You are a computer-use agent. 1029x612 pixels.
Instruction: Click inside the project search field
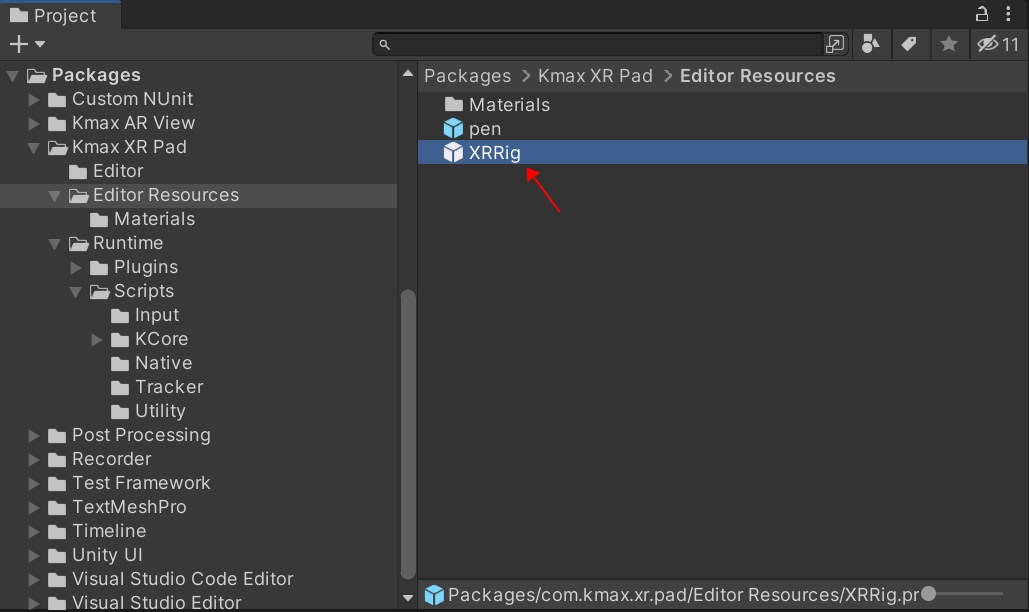pyautogui.click(x=598, y=44)
